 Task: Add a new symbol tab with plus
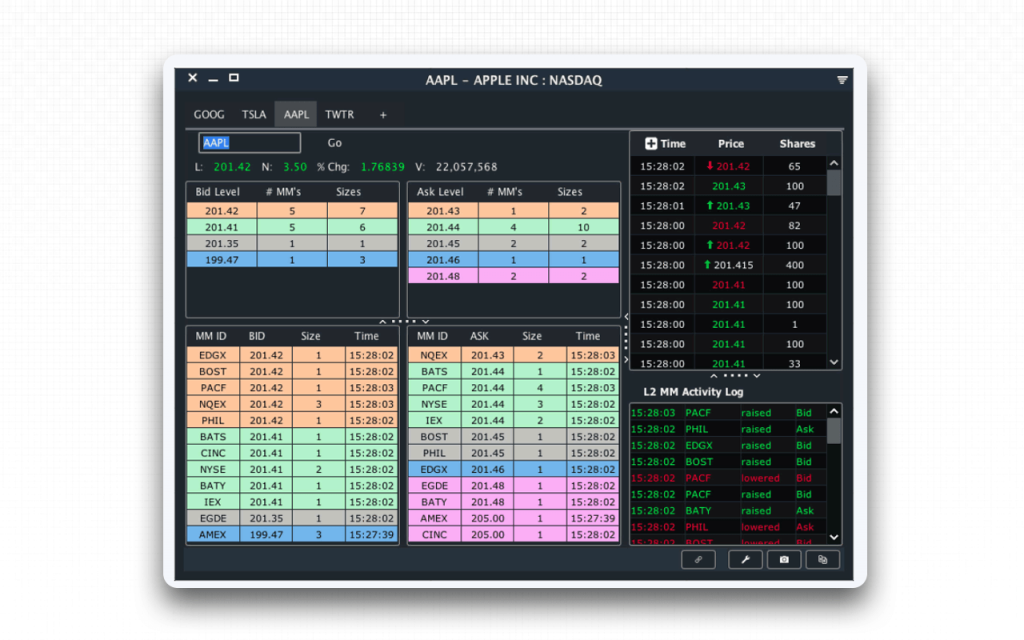click(383, 115)
